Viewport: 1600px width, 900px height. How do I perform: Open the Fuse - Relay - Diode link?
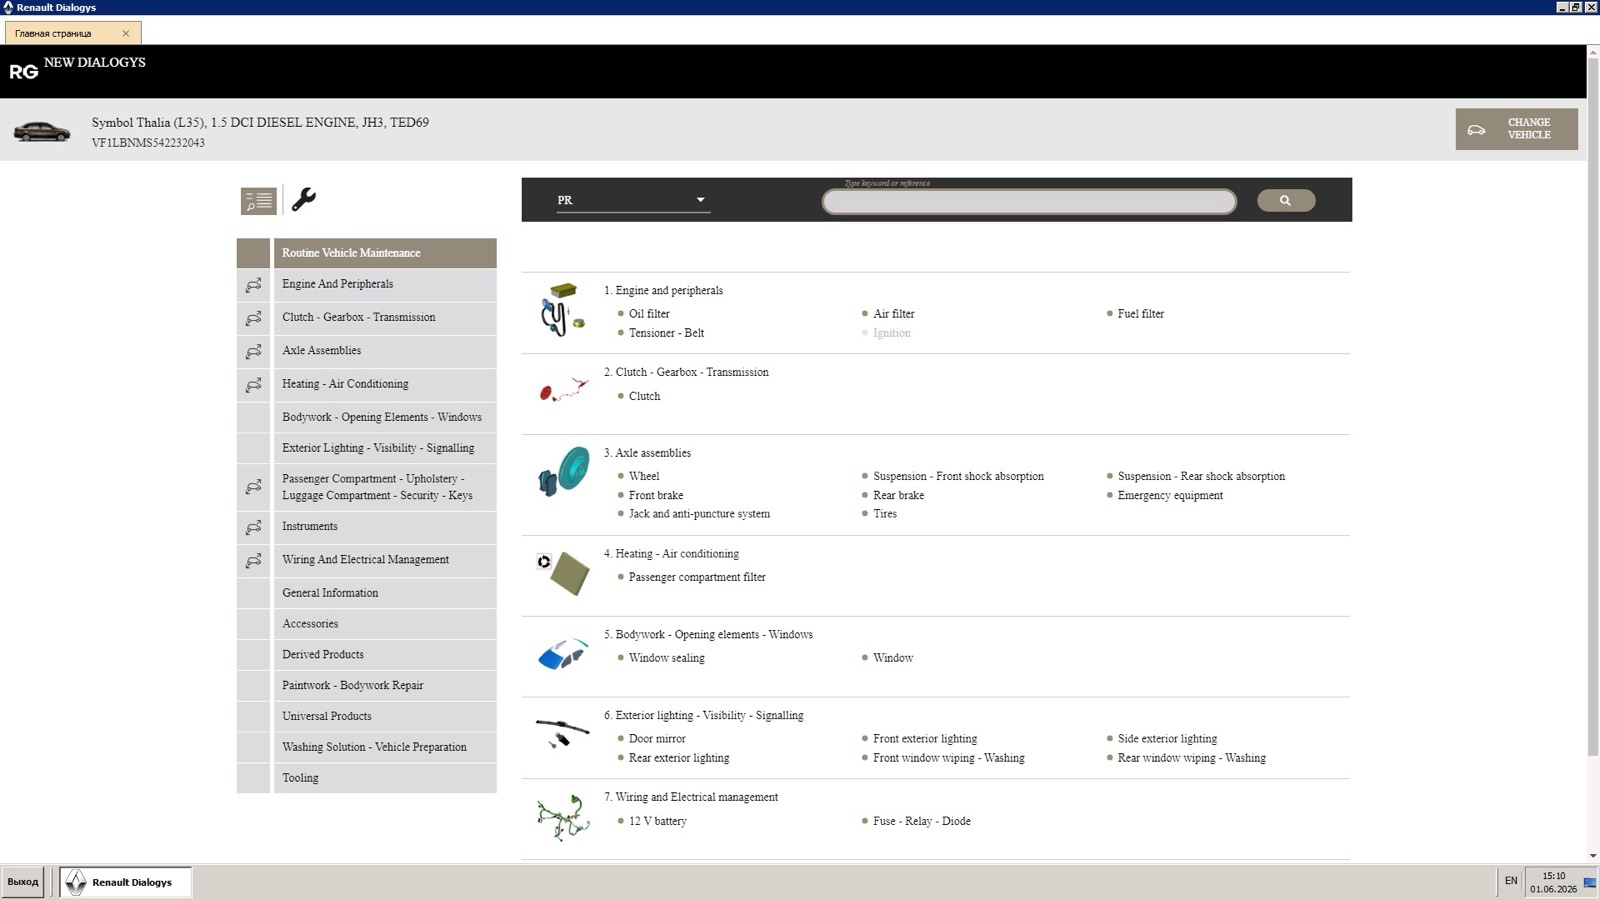[922, 821]
